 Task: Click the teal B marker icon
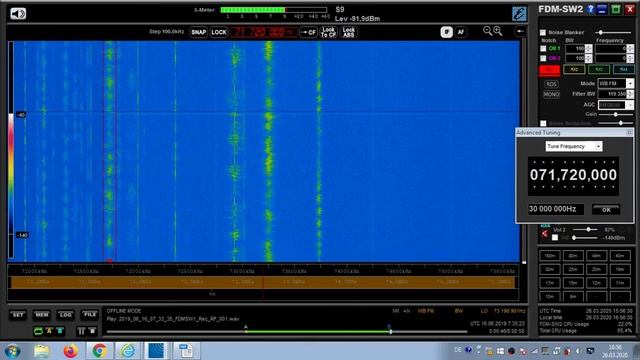60,331
